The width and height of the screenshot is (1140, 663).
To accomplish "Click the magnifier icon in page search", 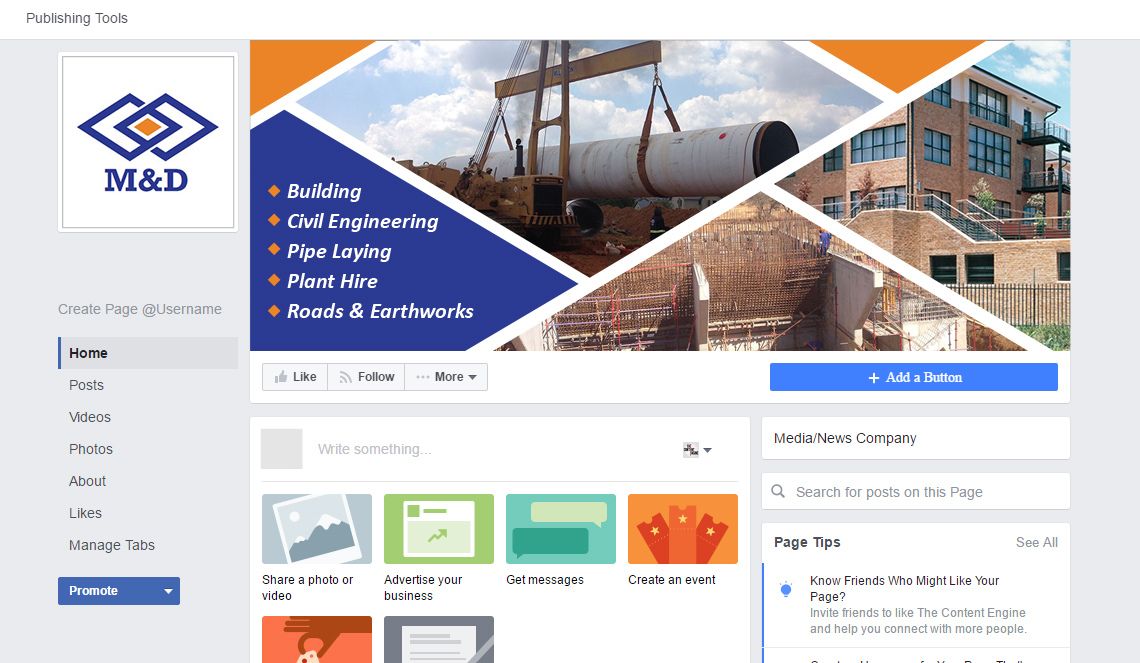I will point(778,491).
